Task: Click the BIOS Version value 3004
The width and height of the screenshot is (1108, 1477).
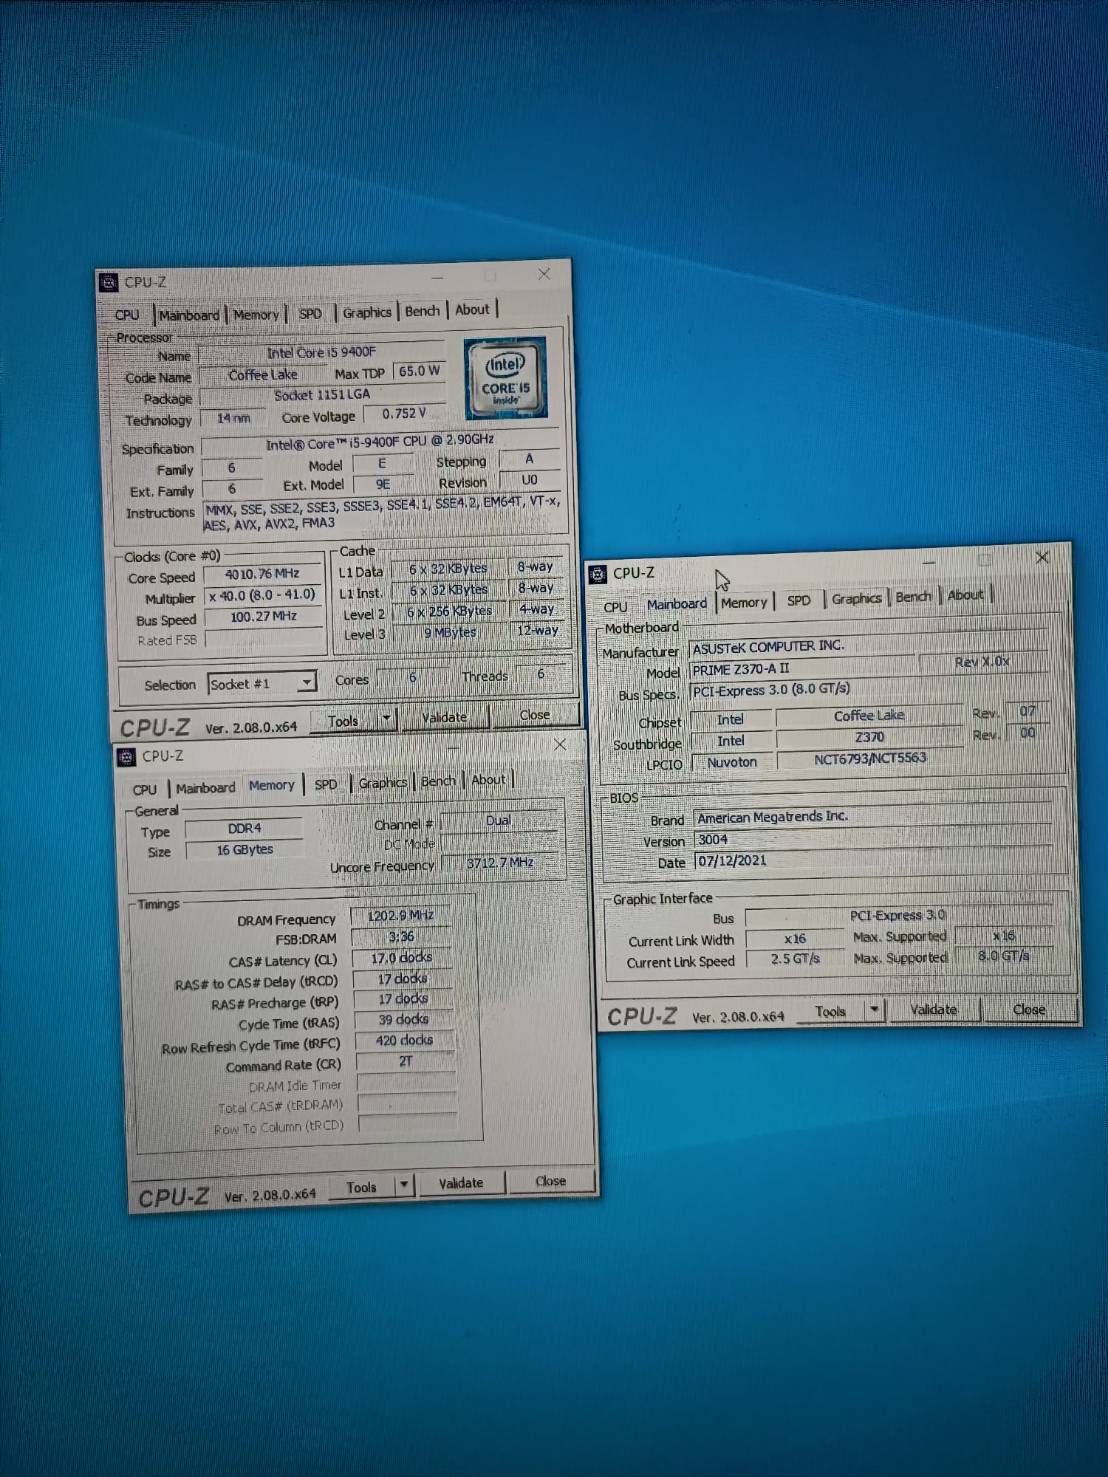Action: pos(873,839)
